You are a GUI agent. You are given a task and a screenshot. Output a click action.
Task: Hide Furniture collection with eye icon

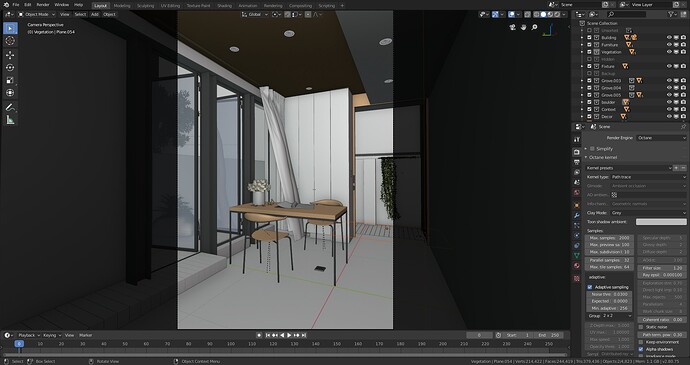click(x=669, y=45)
